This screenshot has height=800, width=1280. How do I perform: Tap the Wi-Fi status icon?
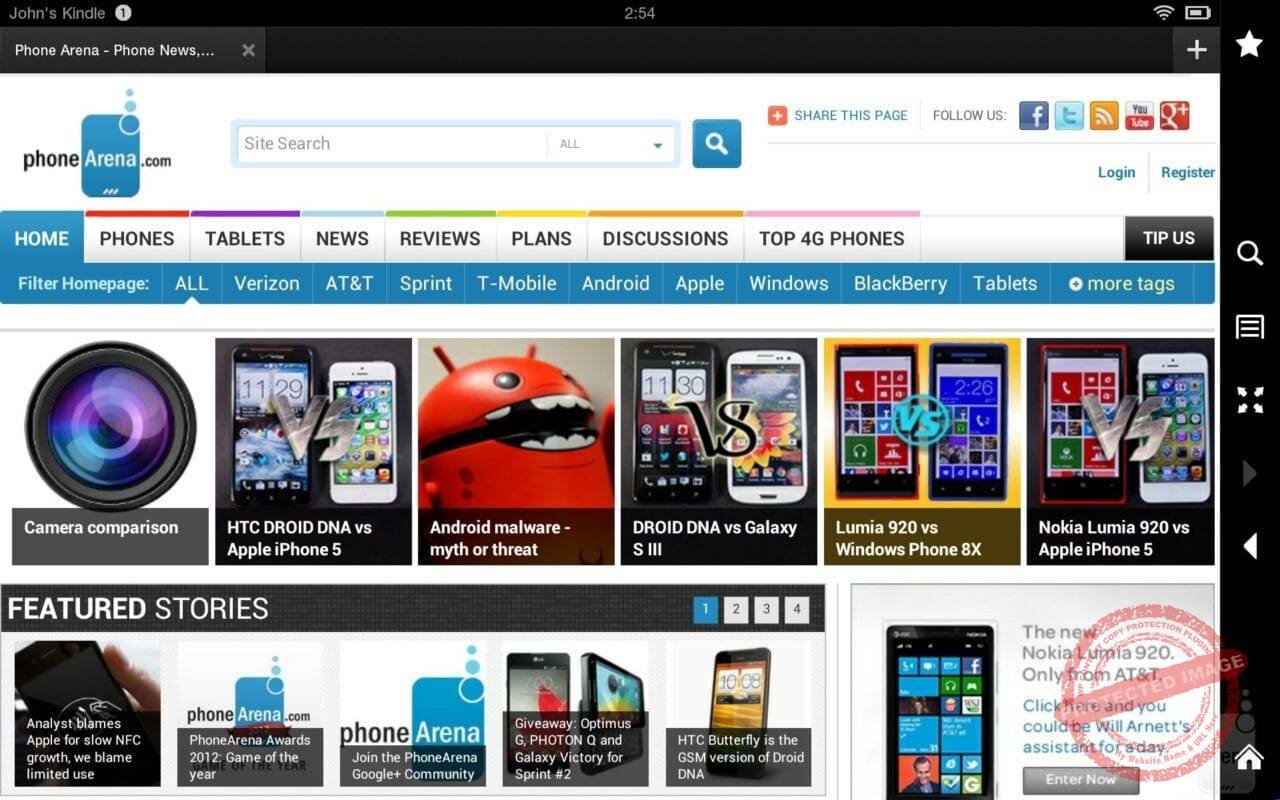[1163, 12]
